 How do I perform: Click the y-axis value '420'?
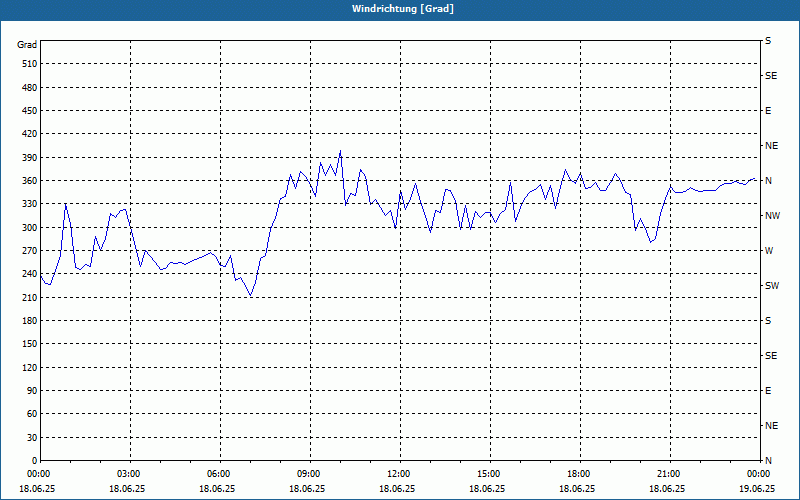(x=30, y=134)
